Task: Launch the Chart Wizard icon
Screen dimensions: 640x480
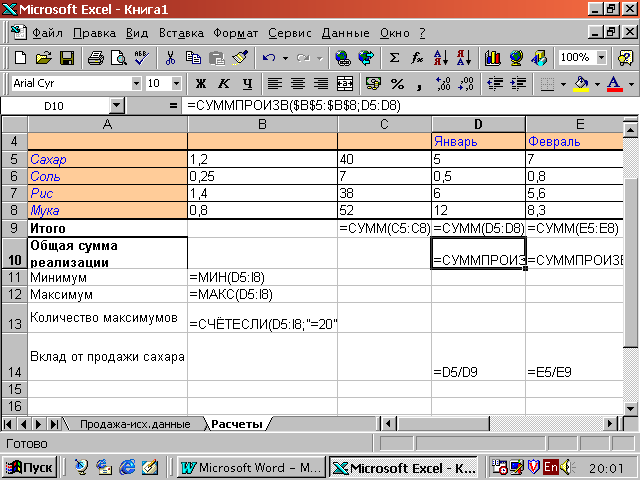Action: (492, 58)
